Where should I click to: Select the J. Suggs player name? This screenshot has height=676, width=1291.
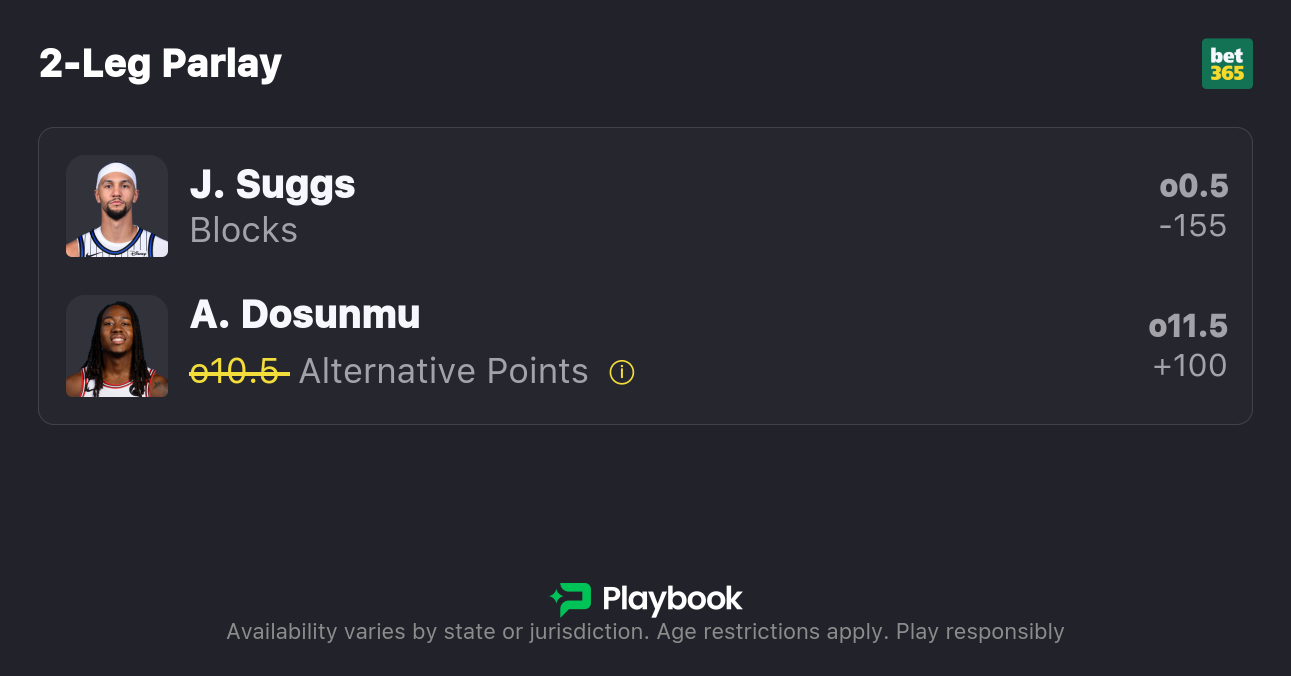click(x=273, y=185)
